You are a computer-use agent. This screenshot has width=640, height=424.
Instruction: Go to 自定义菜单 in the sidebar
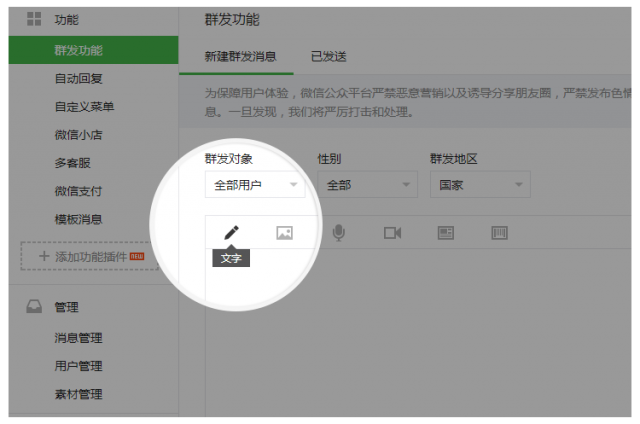84,107
